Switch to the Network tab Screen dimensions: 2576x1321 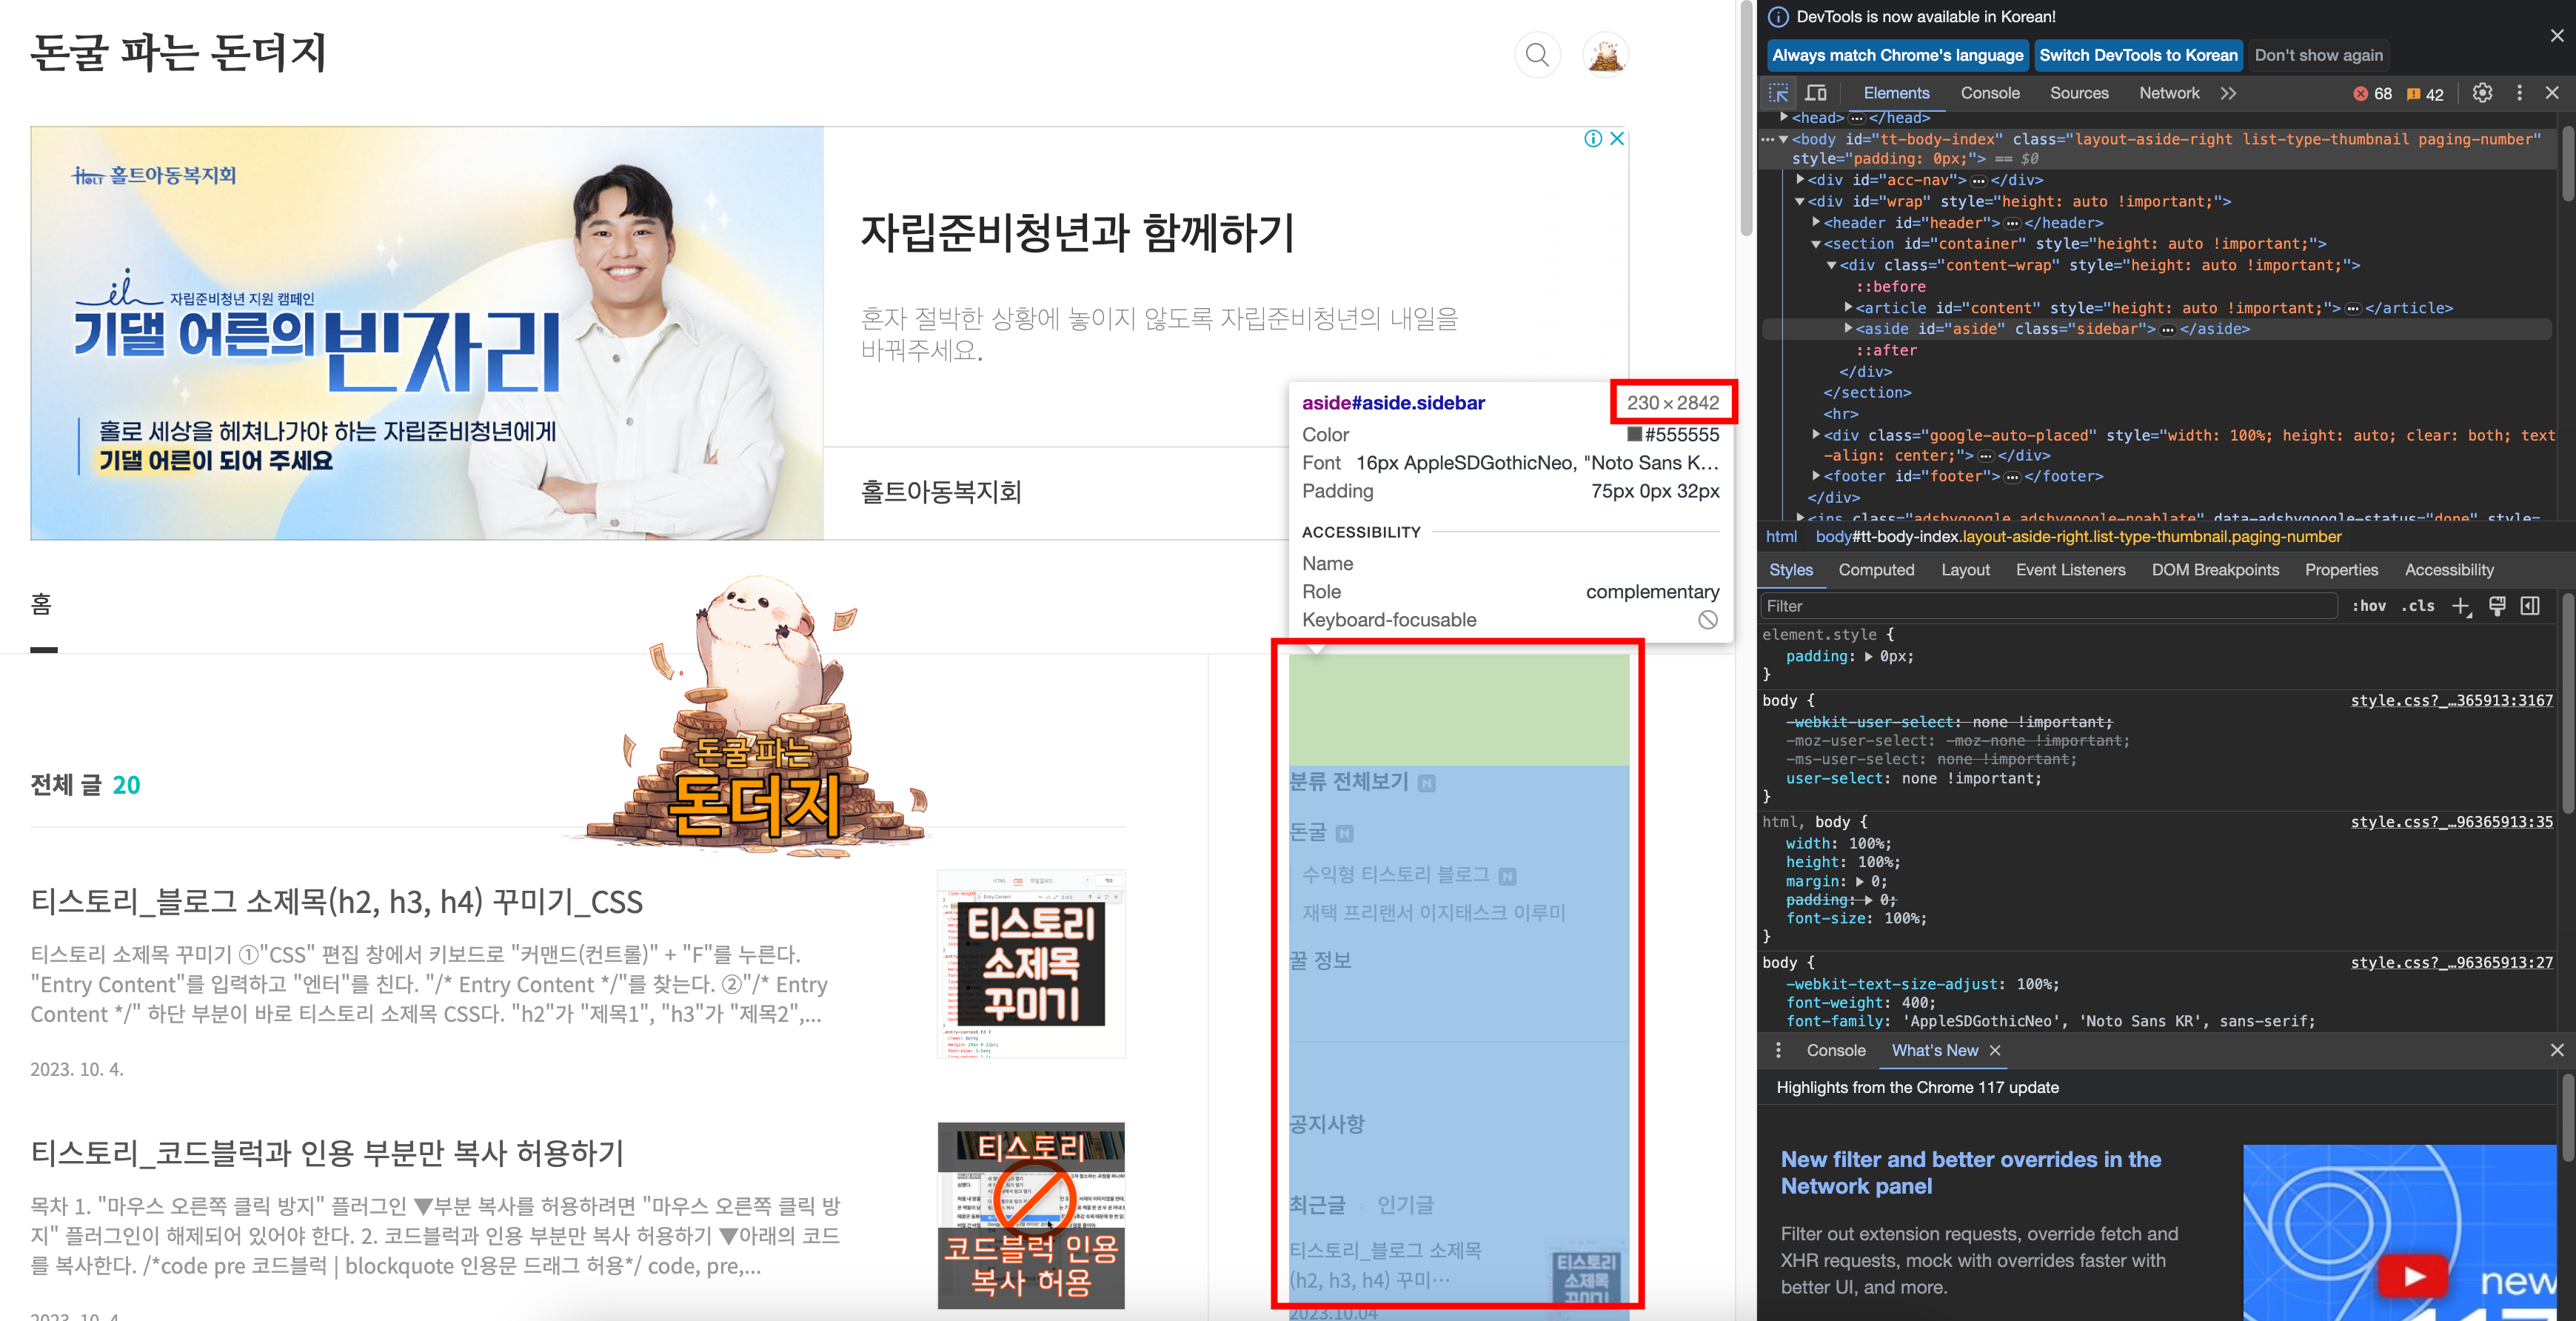point(2169,93)
